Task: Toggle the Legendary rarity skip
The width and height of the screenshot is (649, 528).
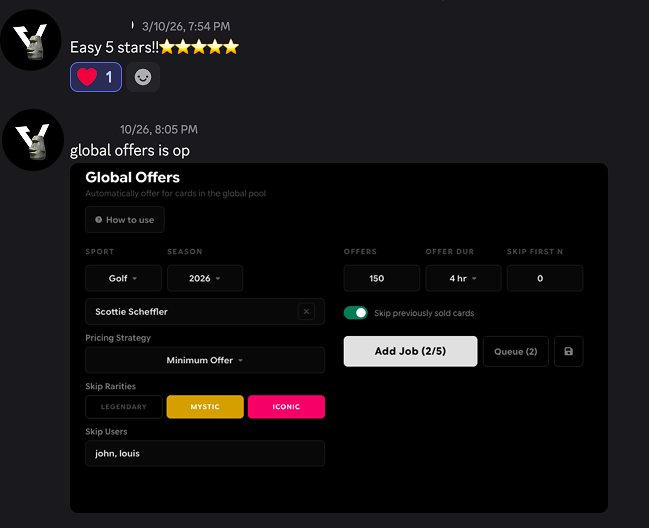Action: click(x=124, y=407)
